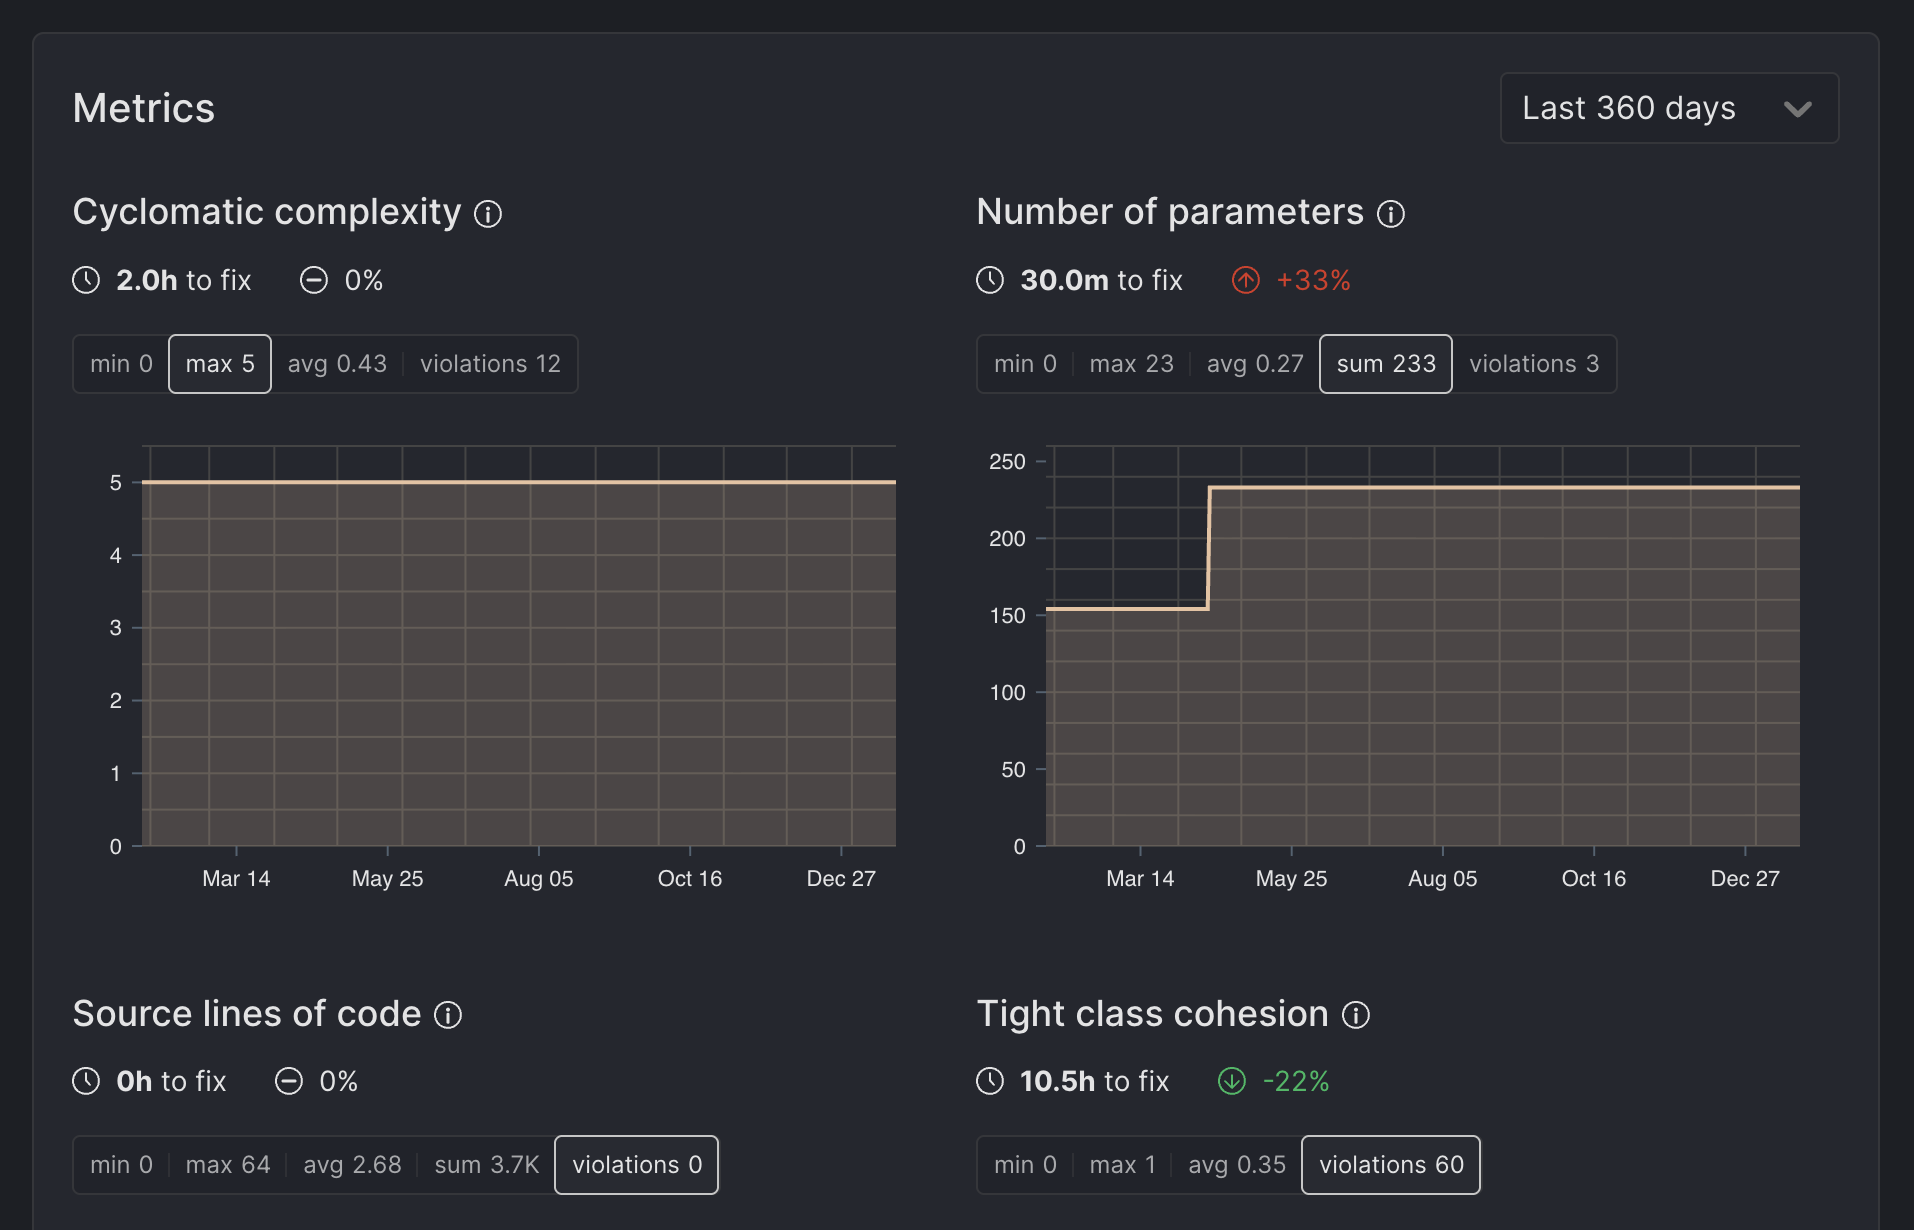Viewport: 1914px width, 1230px height.
Task: Switch Cyclomatic complexity chart to avg 0.43
Action: pyautogui.click(x=337, y=364)
